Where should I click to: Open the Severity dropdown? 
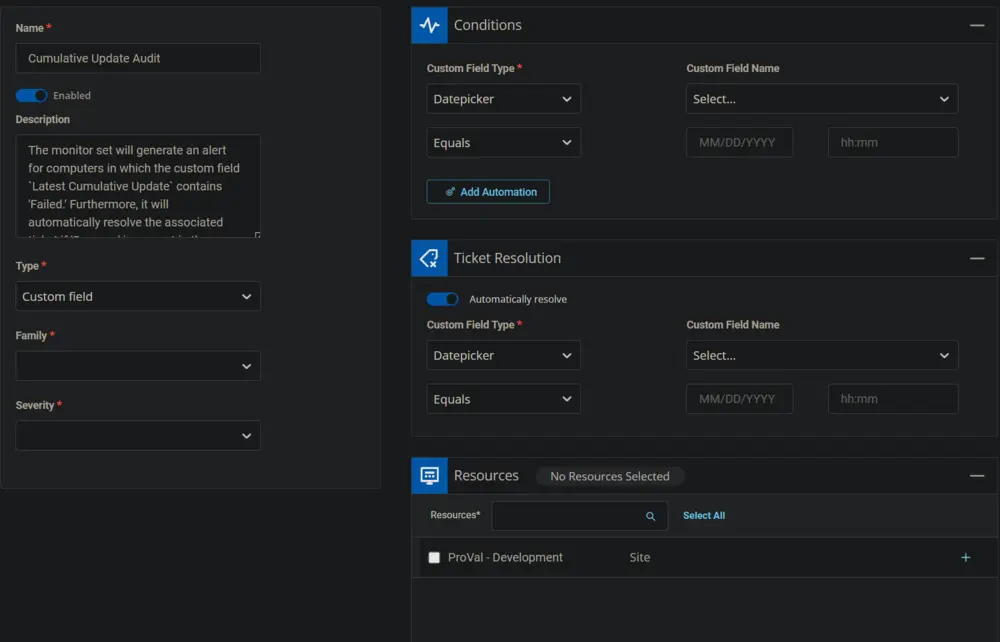[138, 435]
